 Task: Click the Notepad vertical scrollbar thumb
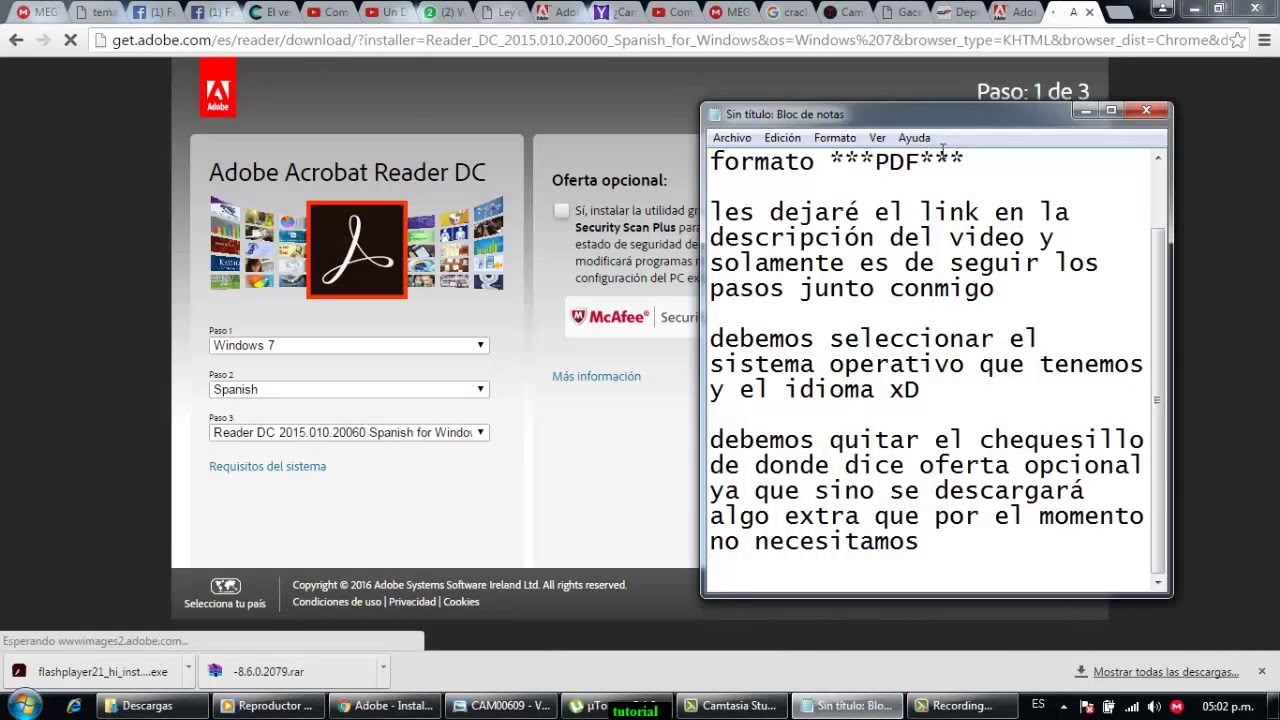click(x=1158, y=400)
